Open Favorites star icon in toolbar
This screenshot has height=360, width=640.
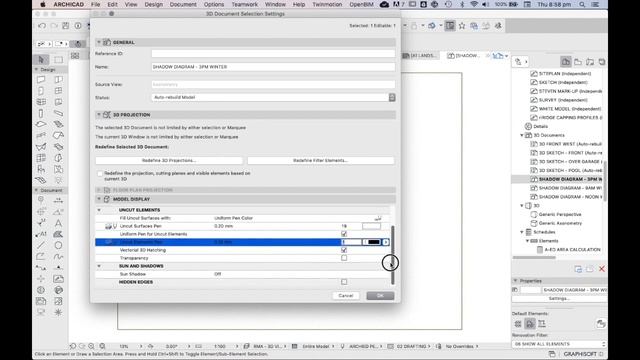(x=462, y=26)
